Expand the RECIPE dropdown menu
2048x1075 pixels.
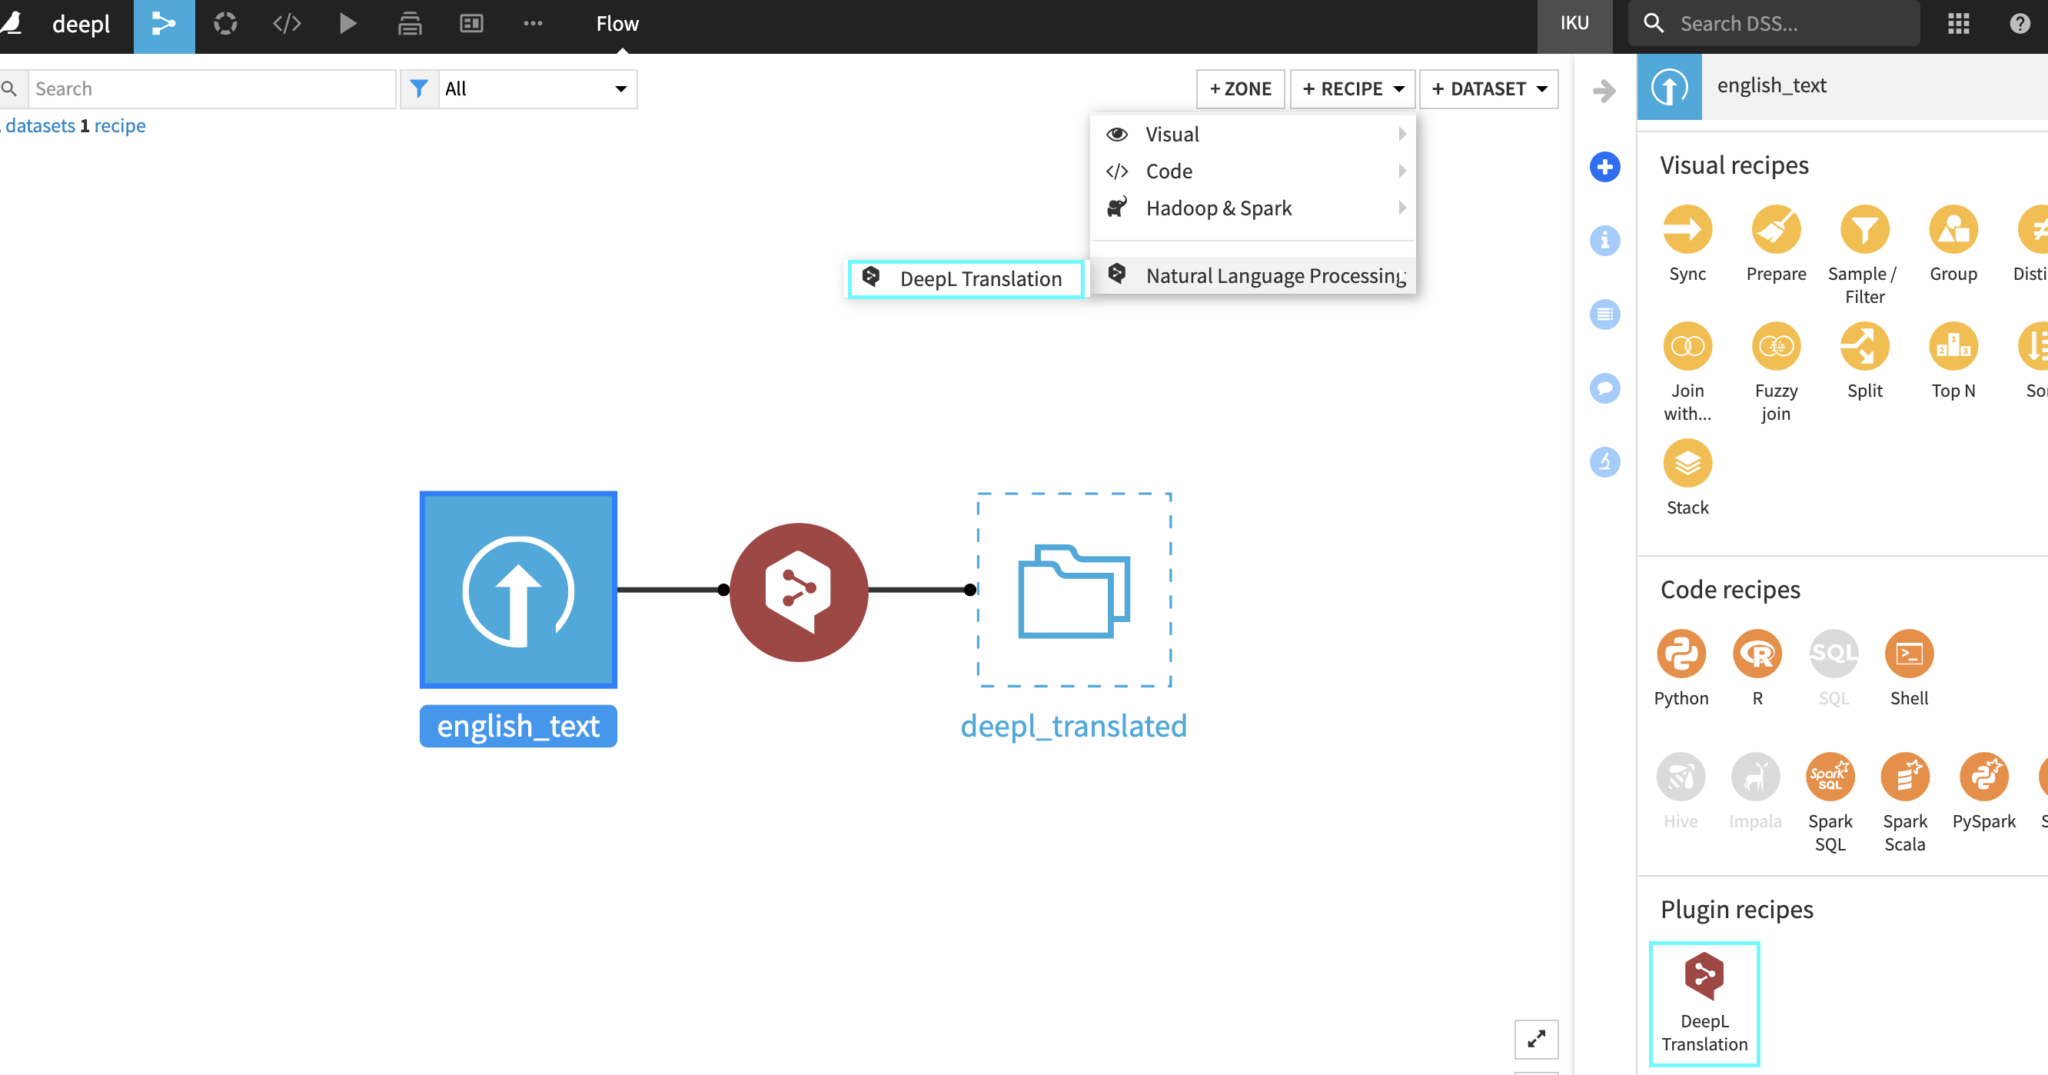pyautogui.click(x=1351, y=88)
